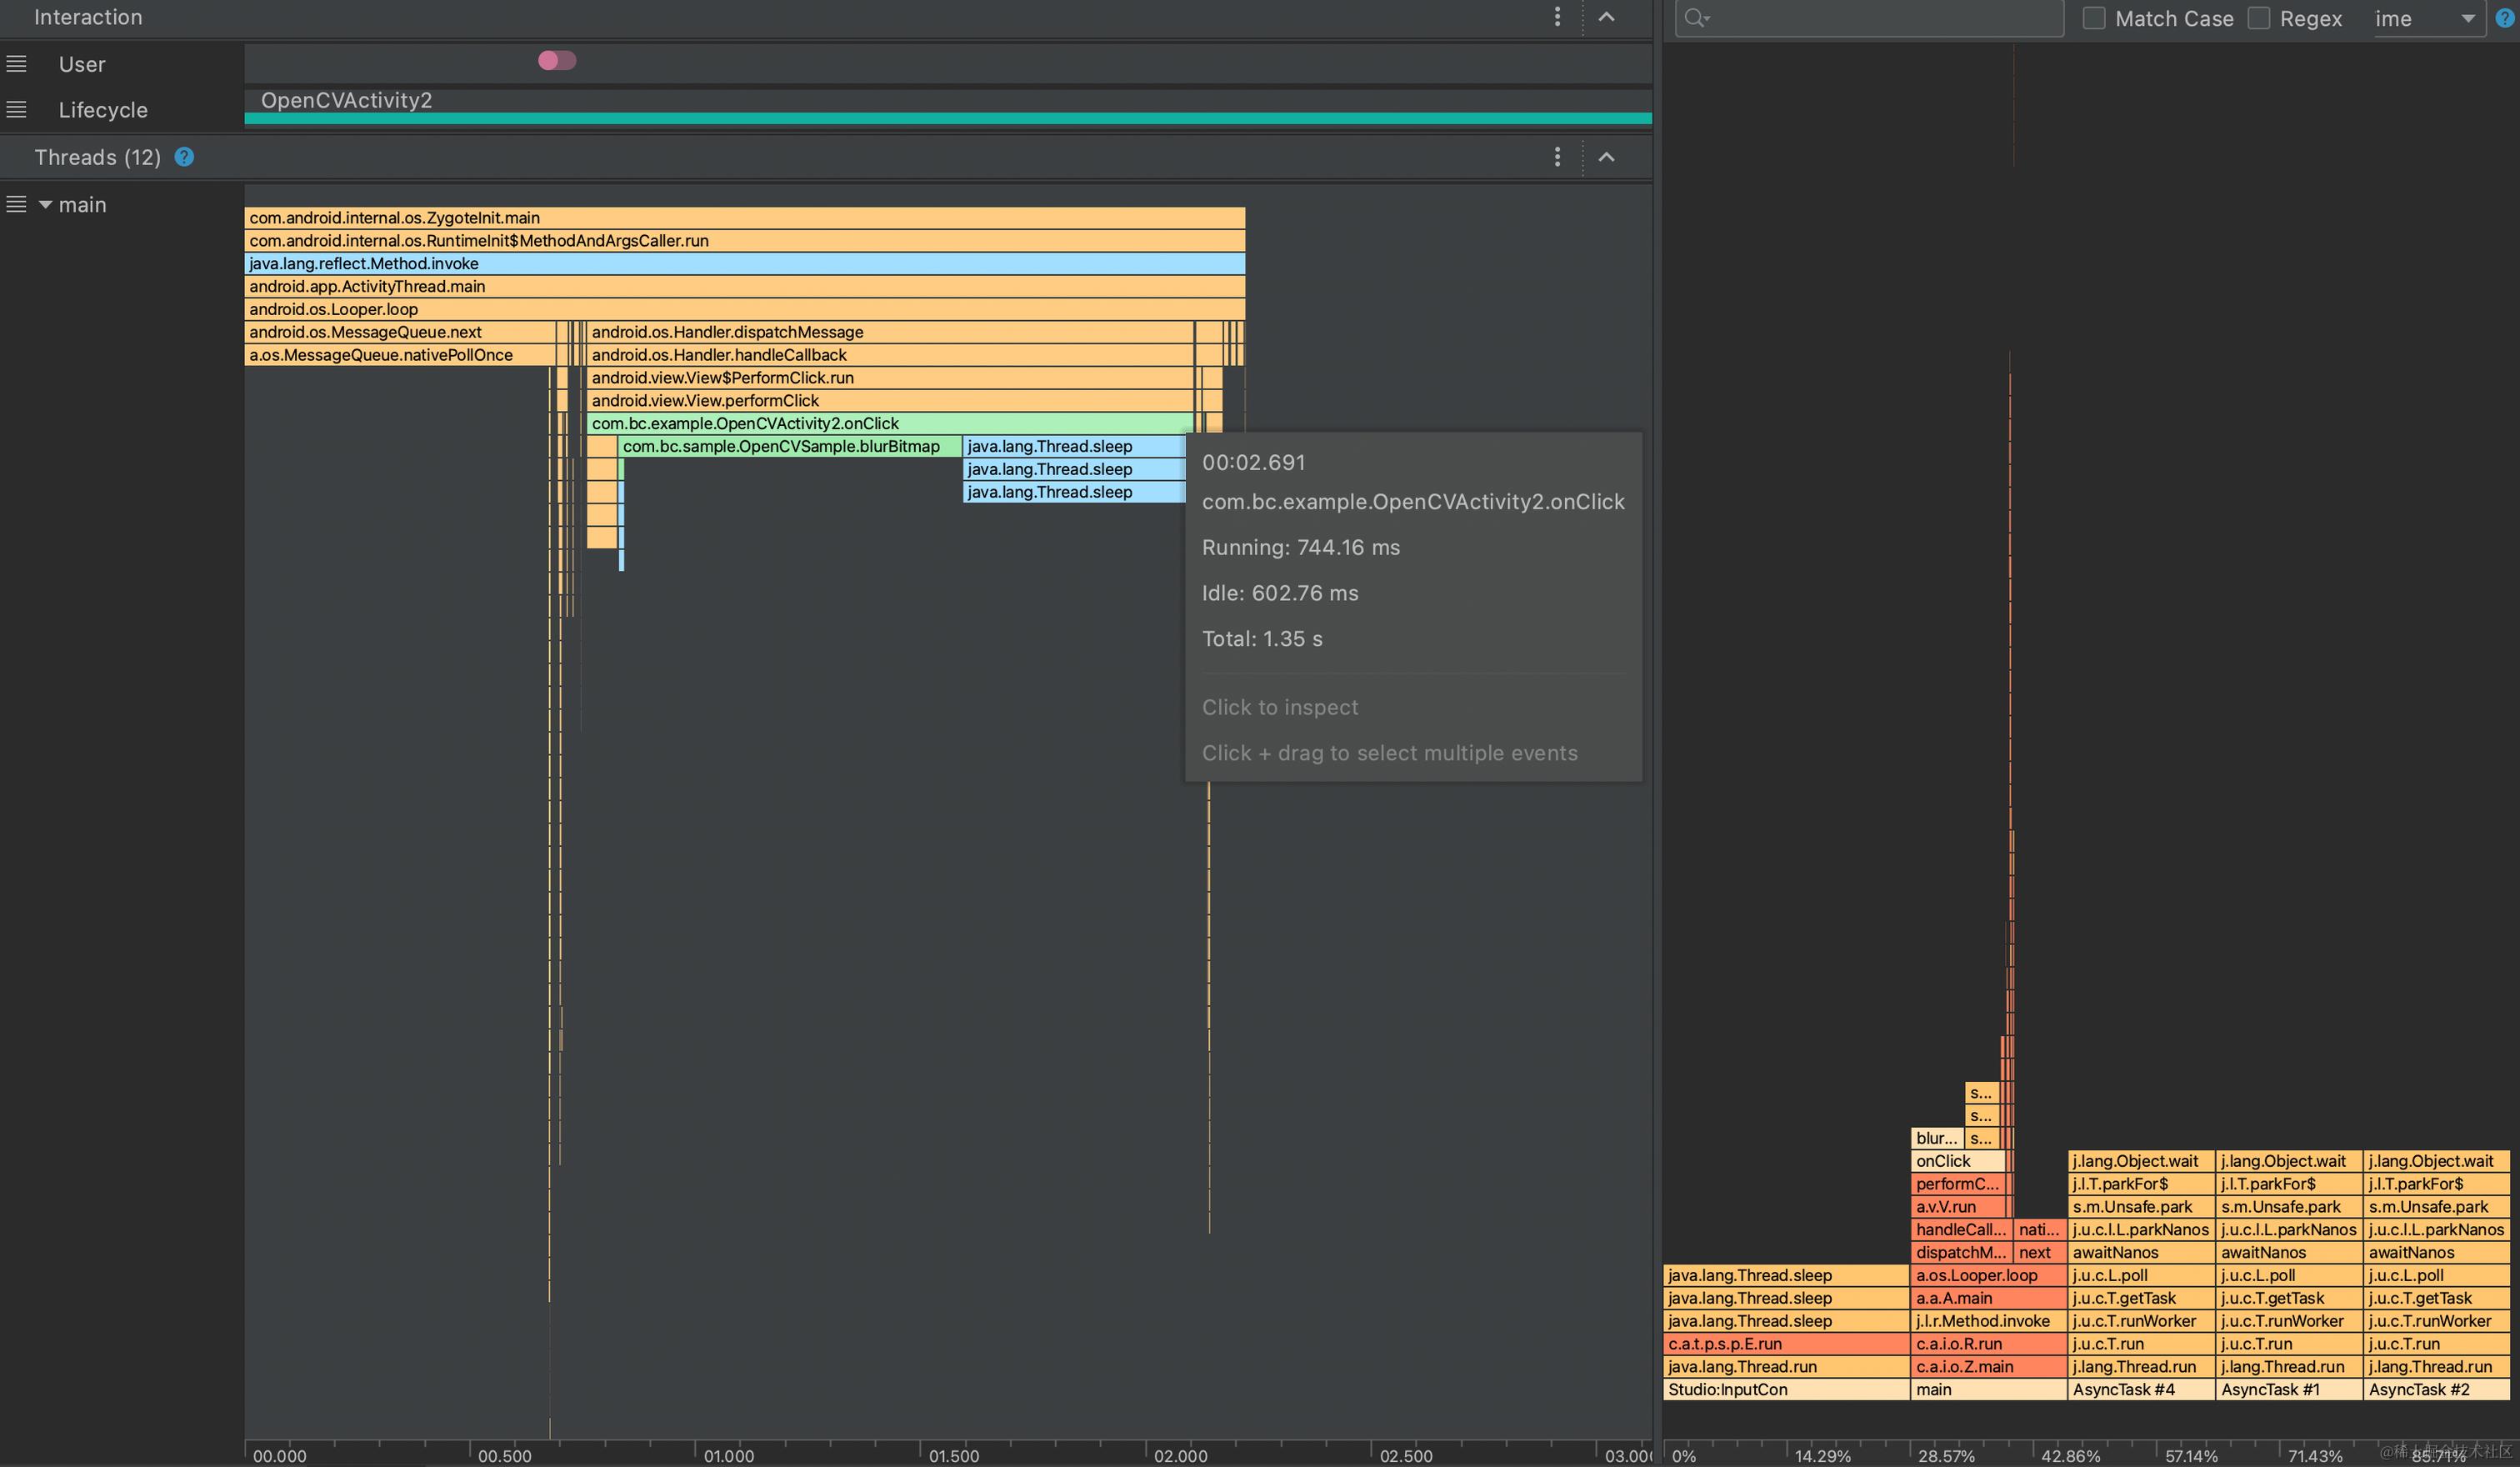Open the time mode dropdown

2430,18
